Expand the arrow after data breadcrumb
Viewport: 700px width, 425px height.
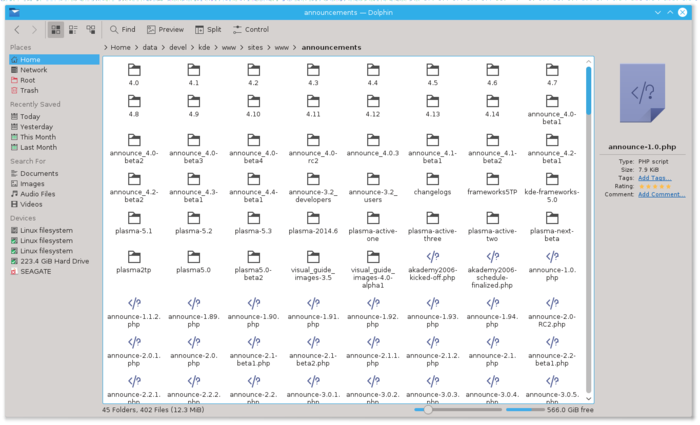coord(163,47)
